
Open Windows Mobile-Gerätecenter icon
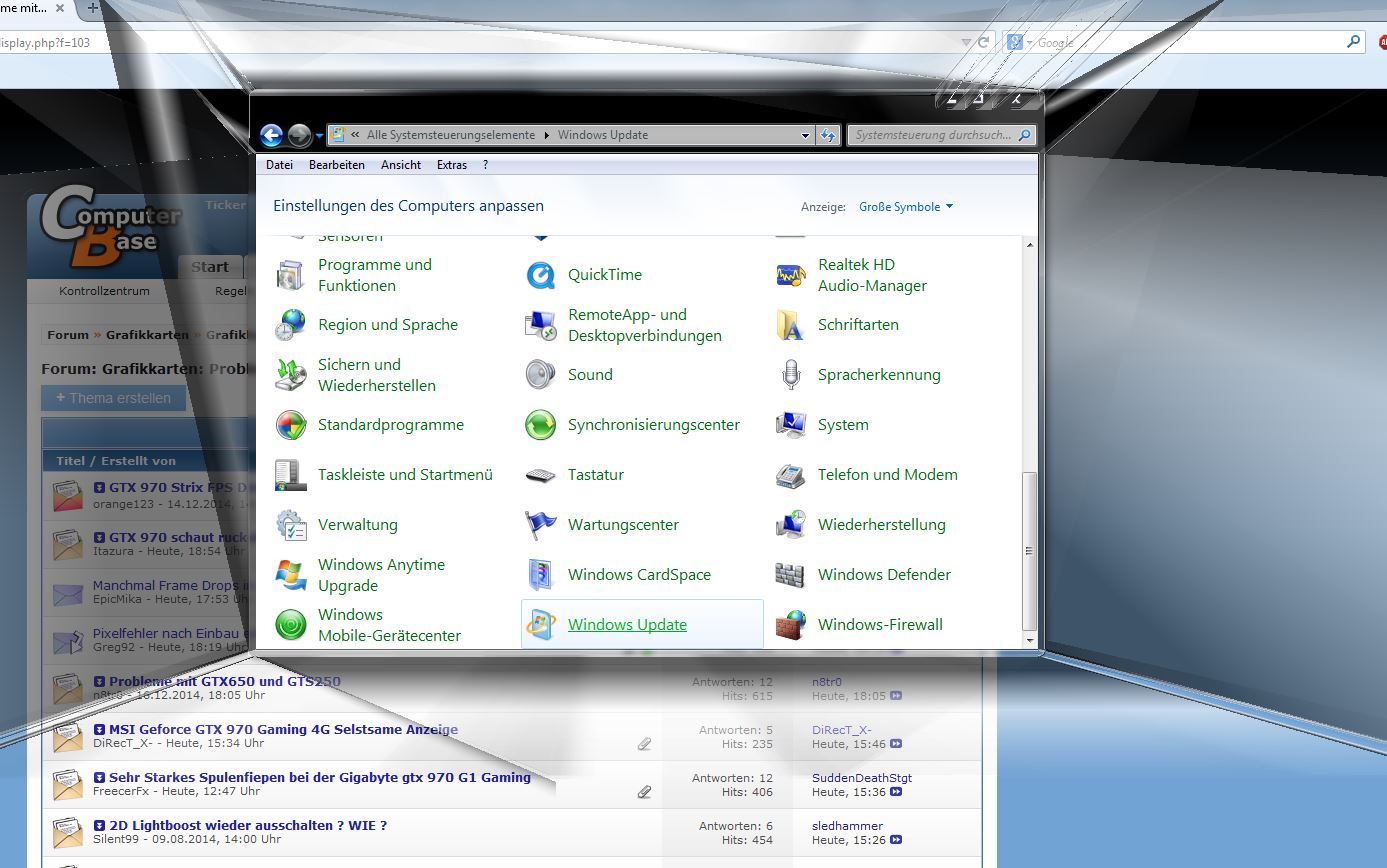pos(291,625)
